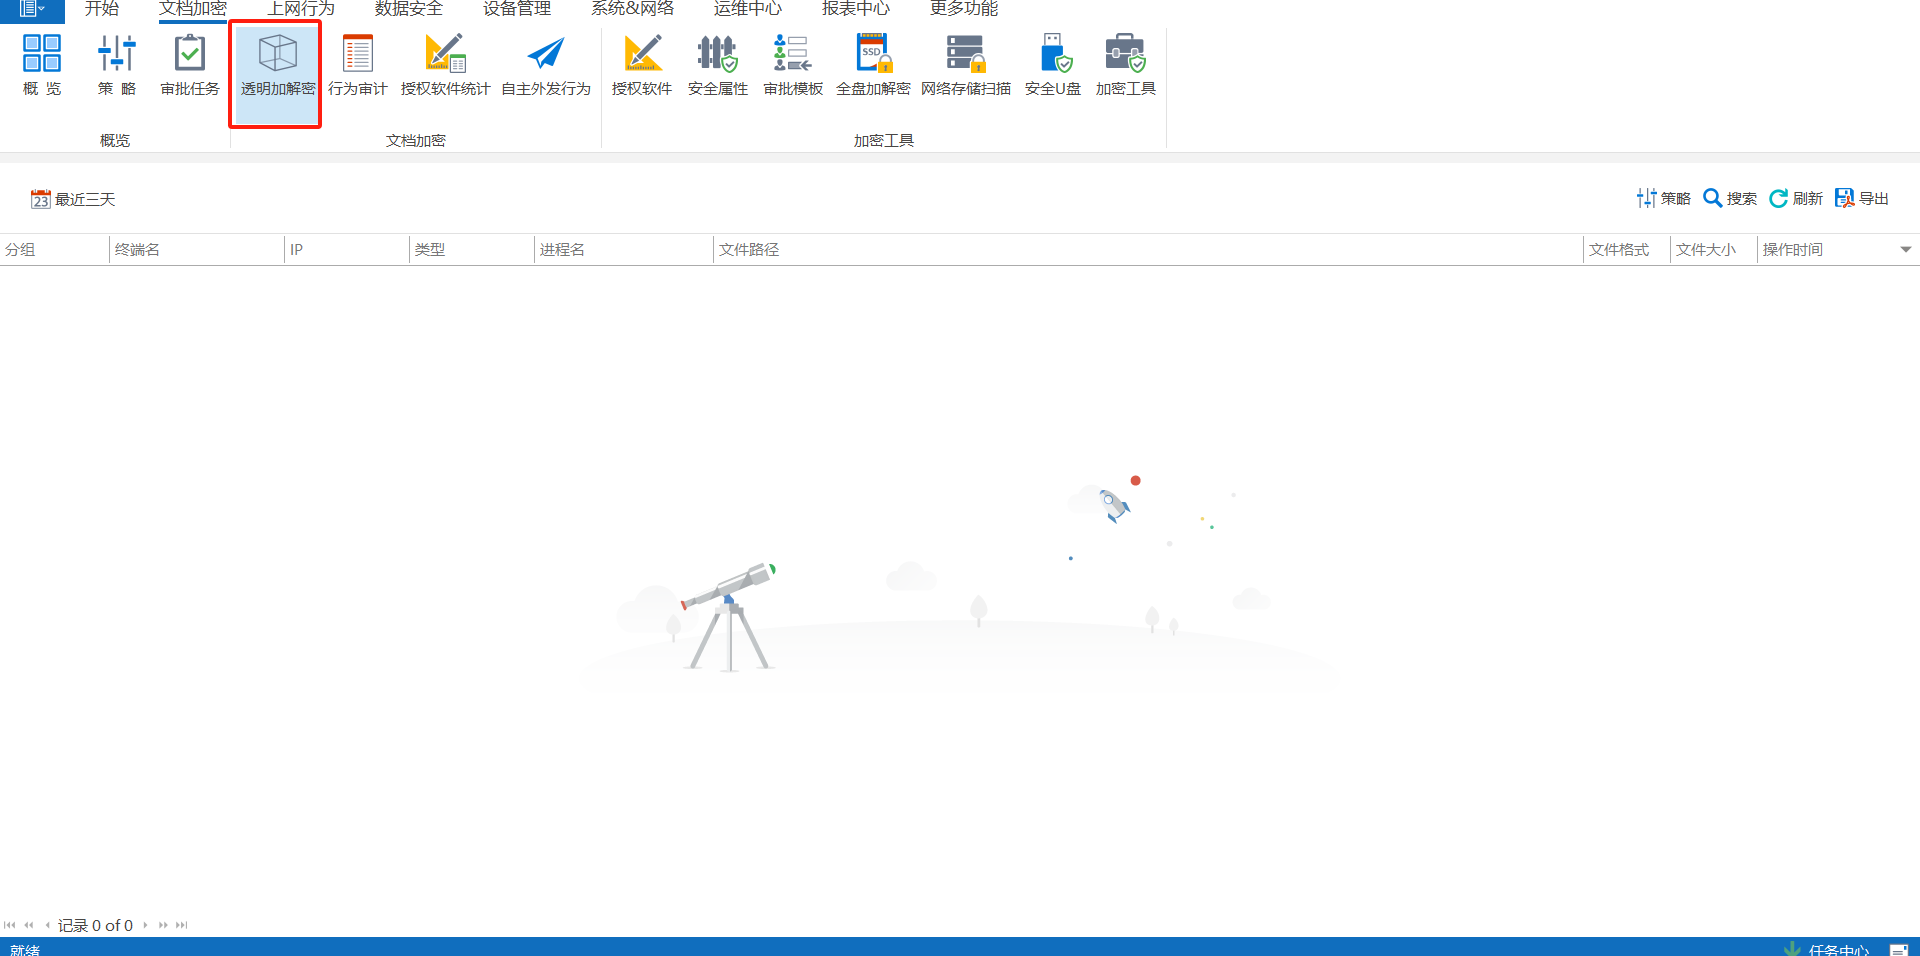Switch to the 数据安全 tab

pos(409,9)
